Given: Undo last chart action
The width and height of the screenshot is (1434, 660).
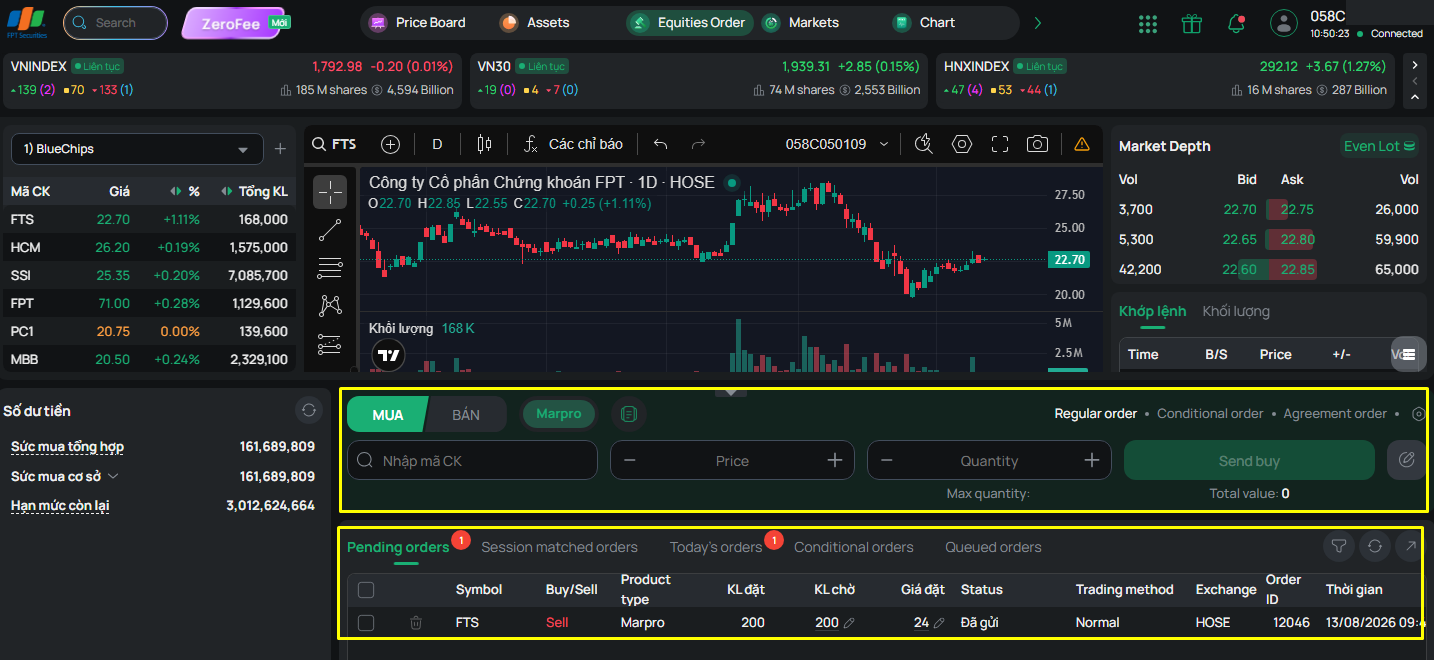Looking at the screenshot, I should (x=660, y=144).
